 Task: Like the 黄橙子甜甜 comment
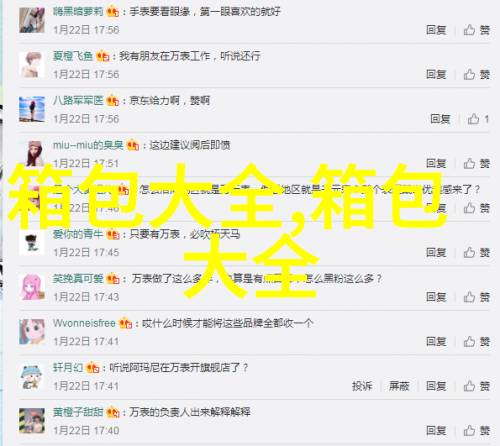476,431
